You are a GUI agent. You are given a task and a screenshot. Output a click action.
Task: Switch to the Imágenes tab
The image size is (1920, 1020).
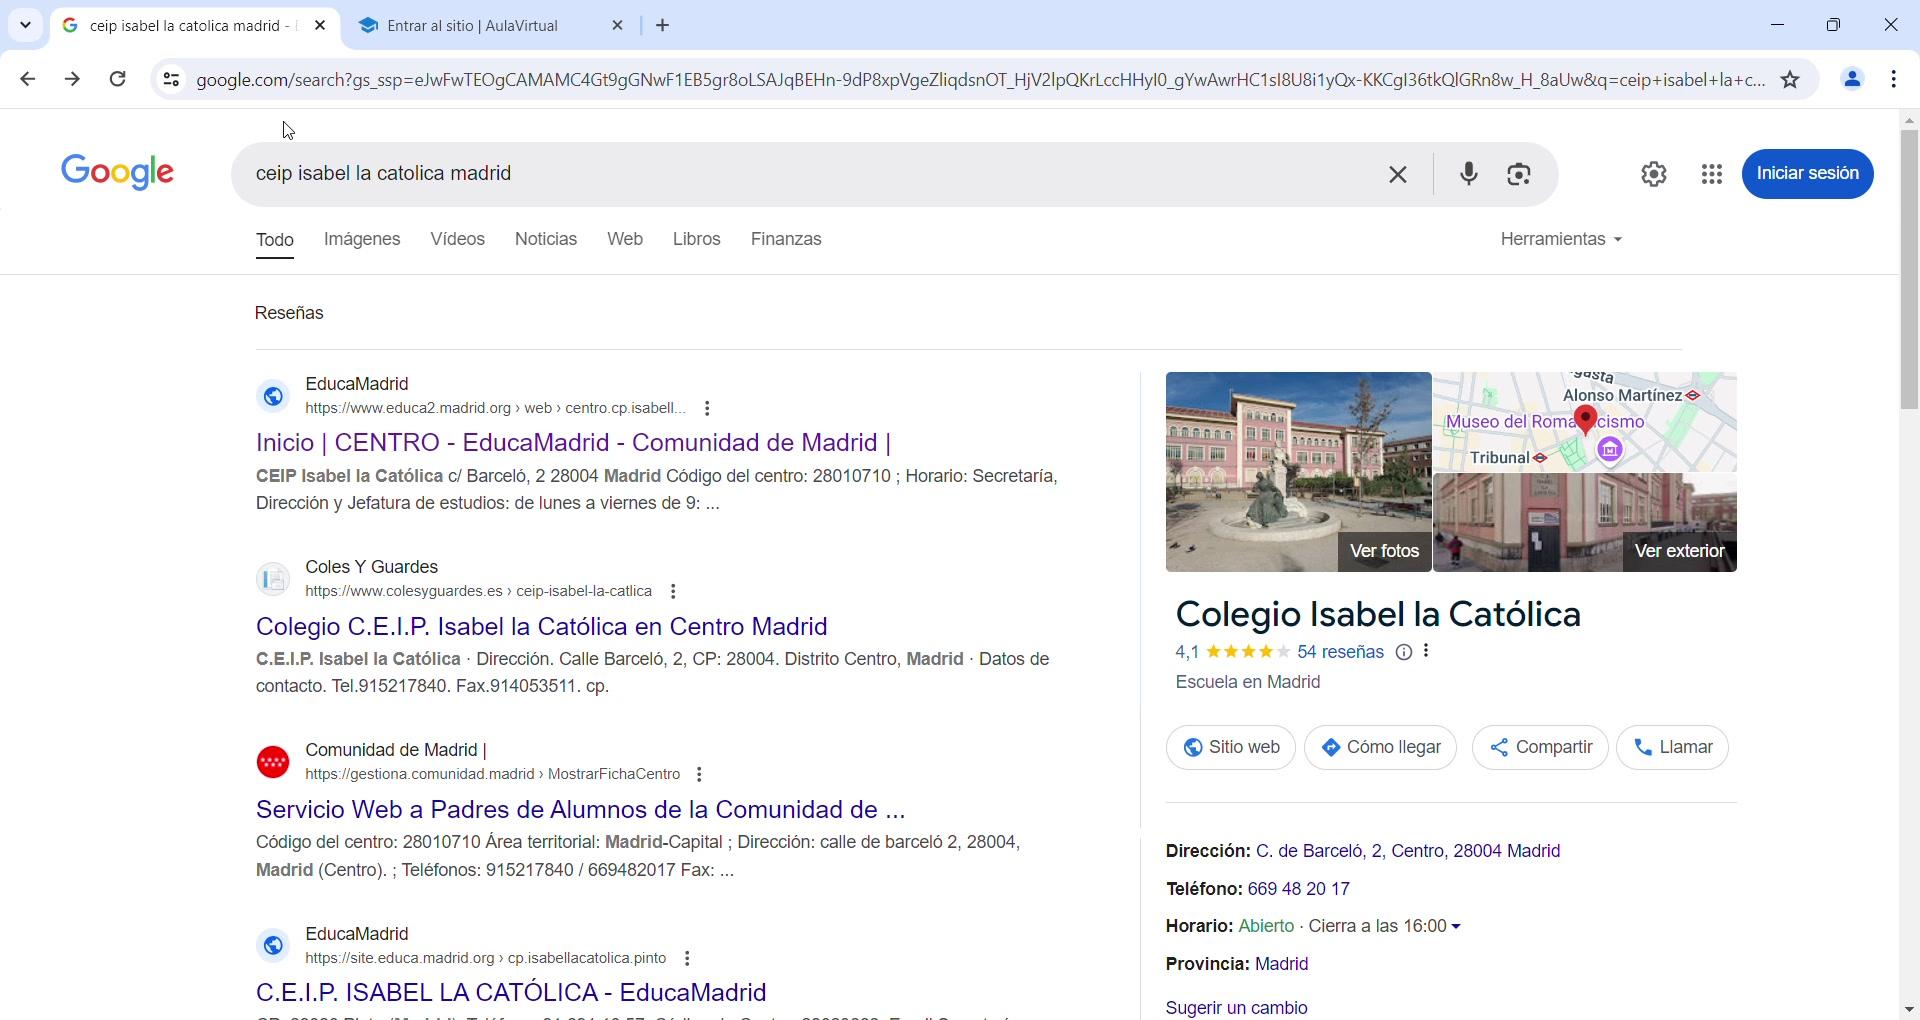click(362, 240)
